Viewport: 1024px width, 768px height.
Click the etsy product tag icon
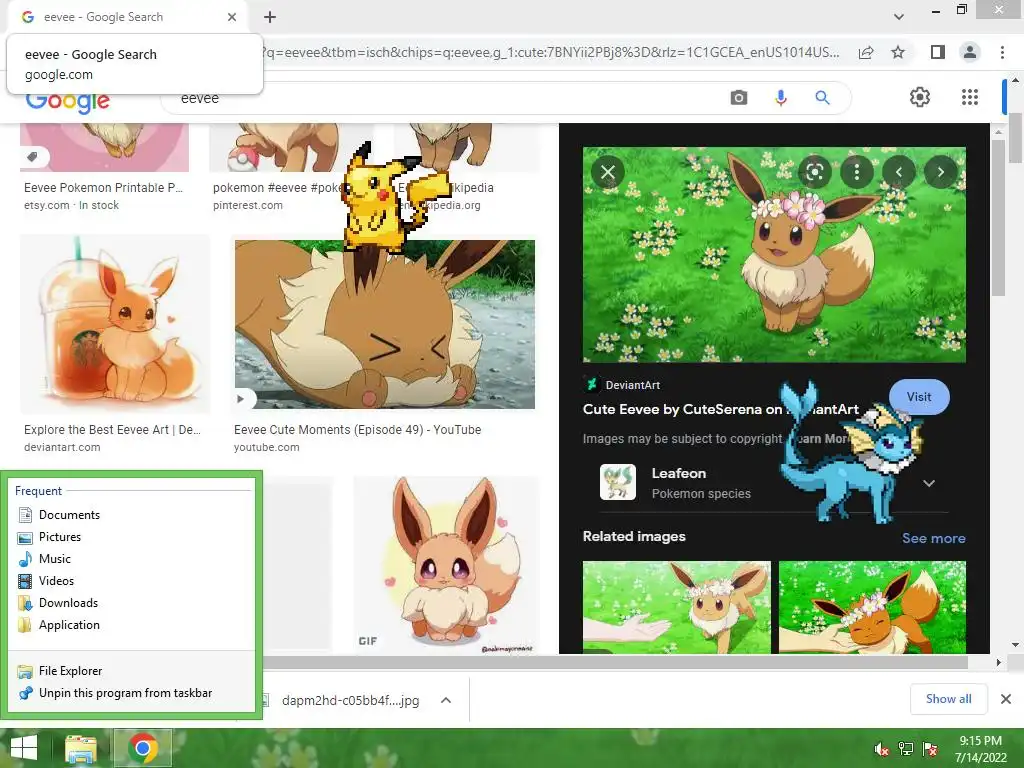pos(33,156)
